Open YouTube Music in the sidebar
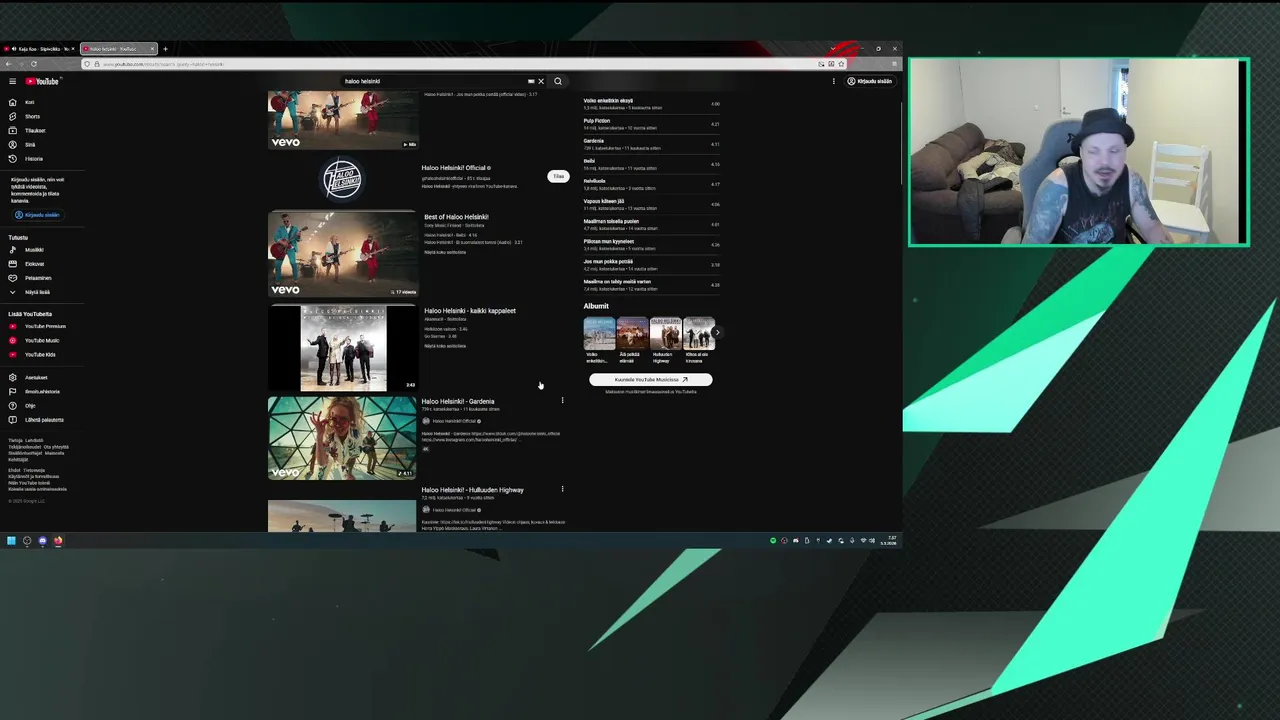 click(x=42, y=340)
